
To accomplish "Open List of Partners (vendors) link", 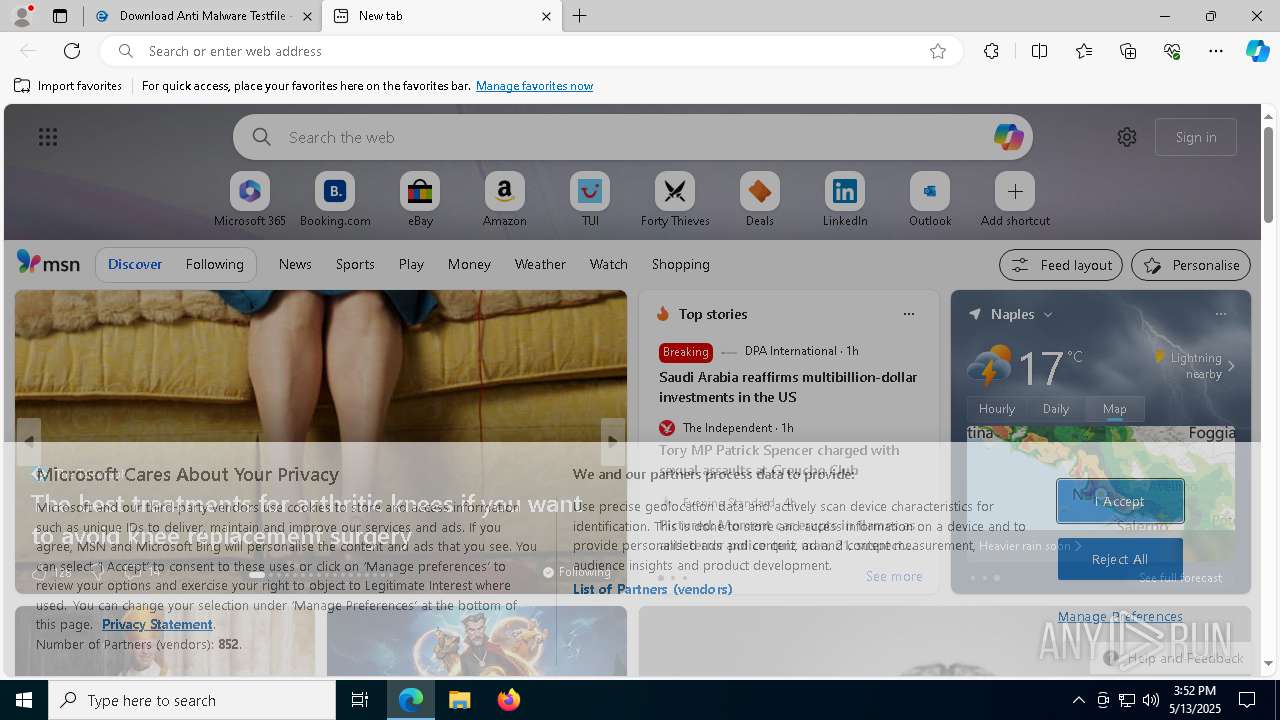I will pyautogui.click(x=652, y=589).
